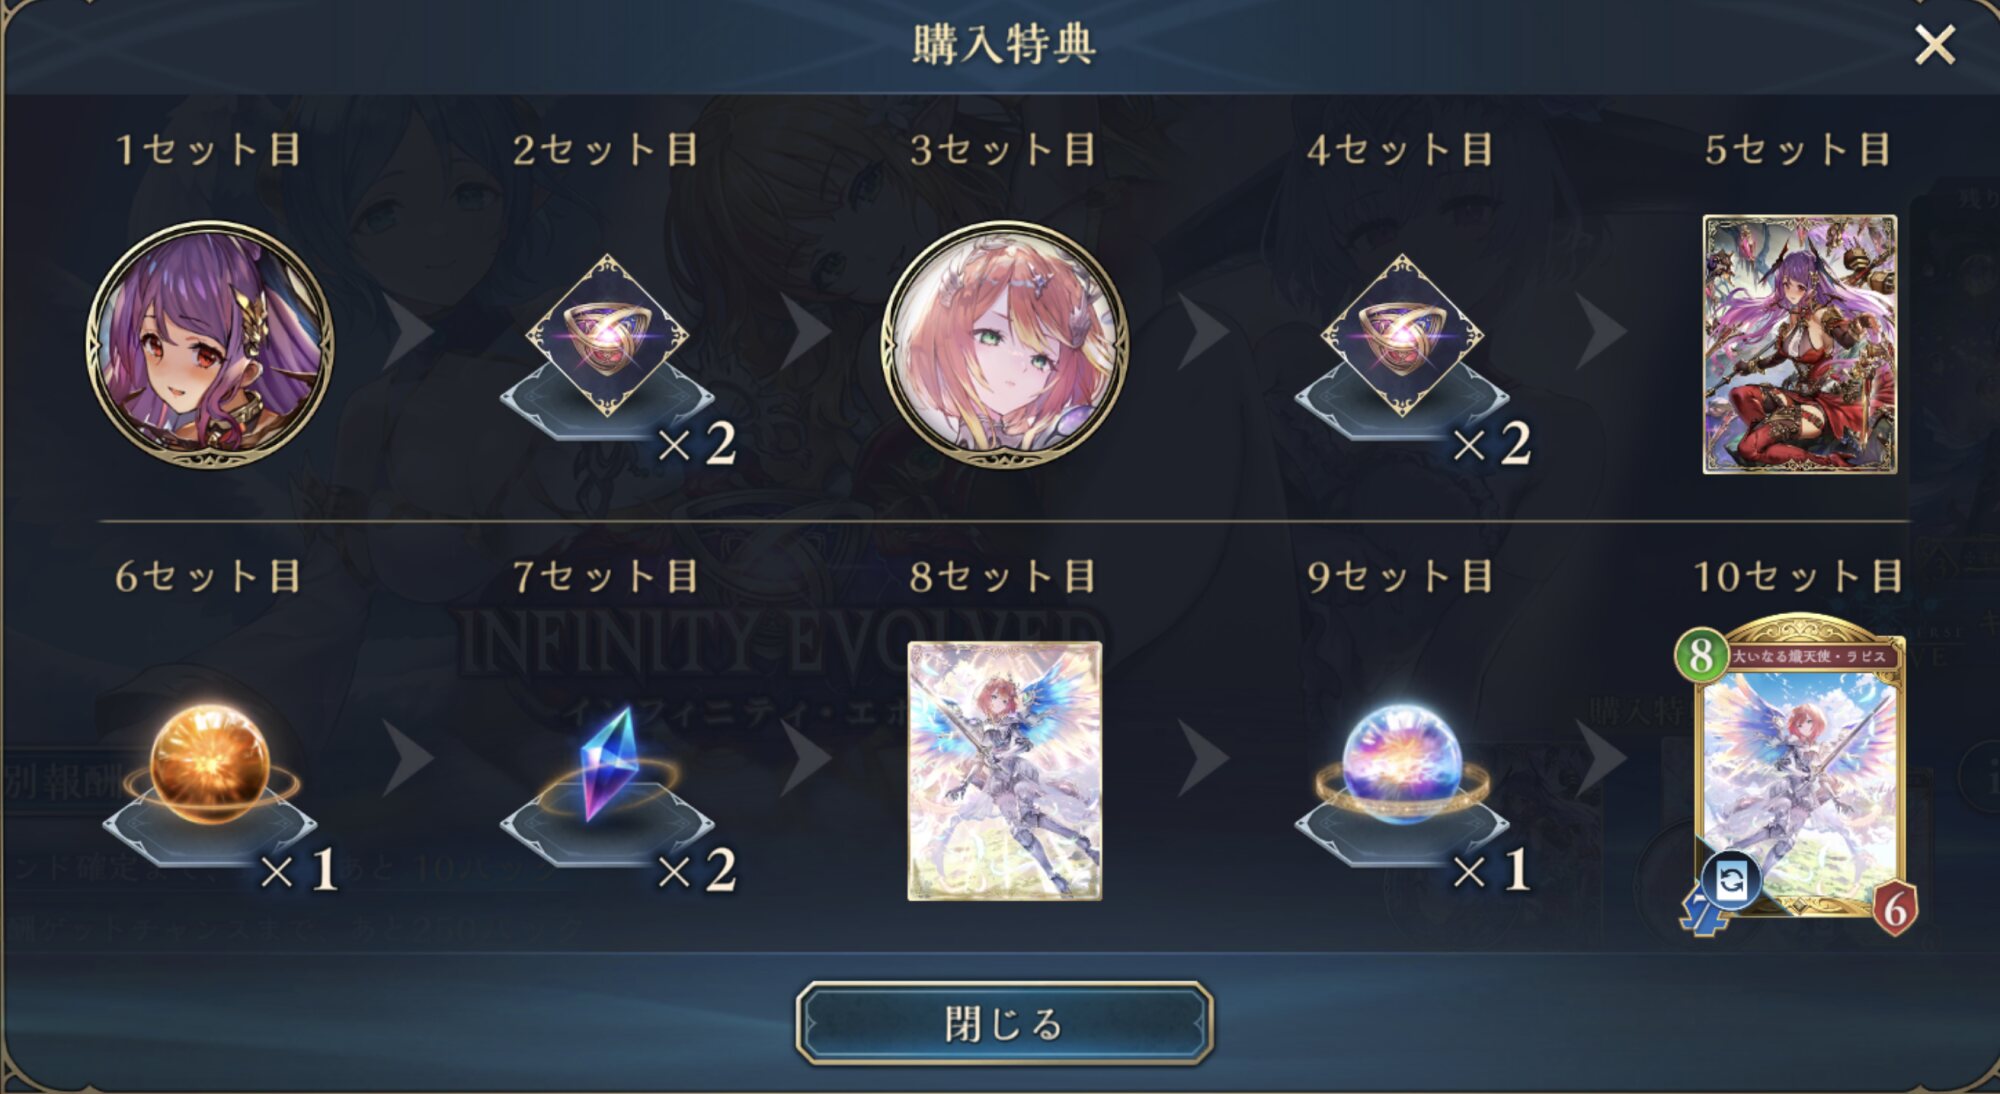Image resolution: width=2000 pixels, height=1094 pixels.
Task: Select the purple-haired emblem in 1セット目
Action: [210, 345]
